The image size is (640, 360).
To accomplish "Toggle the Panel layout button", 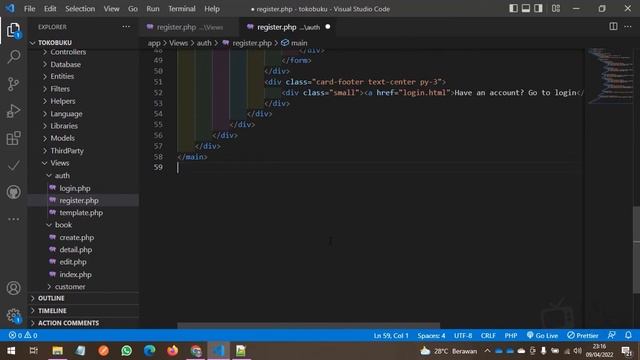I will pyautogui.click(x=526, y=9).
